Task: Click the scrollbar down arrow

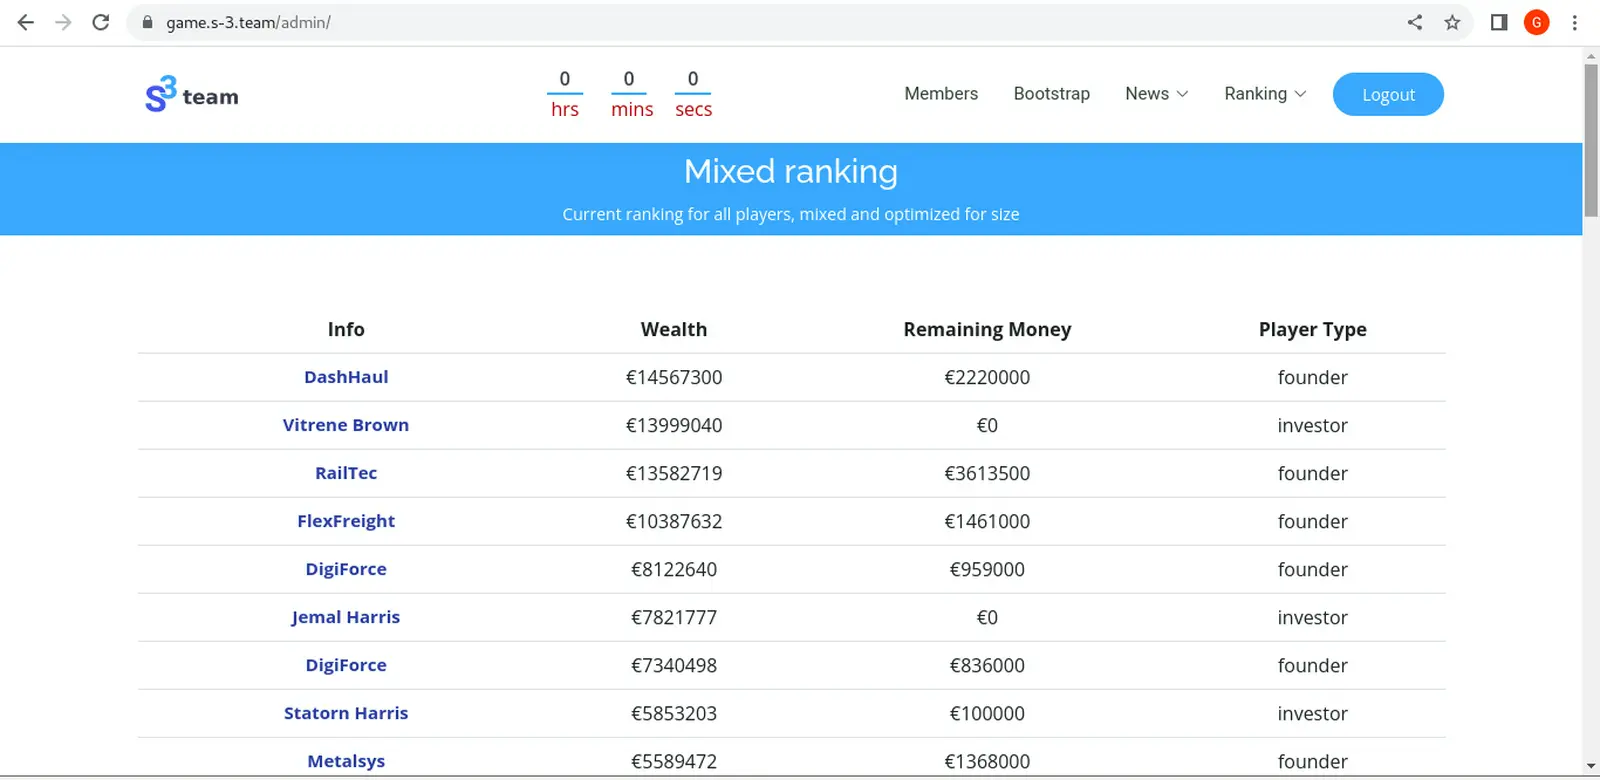Action: (x=1591, y=767)
